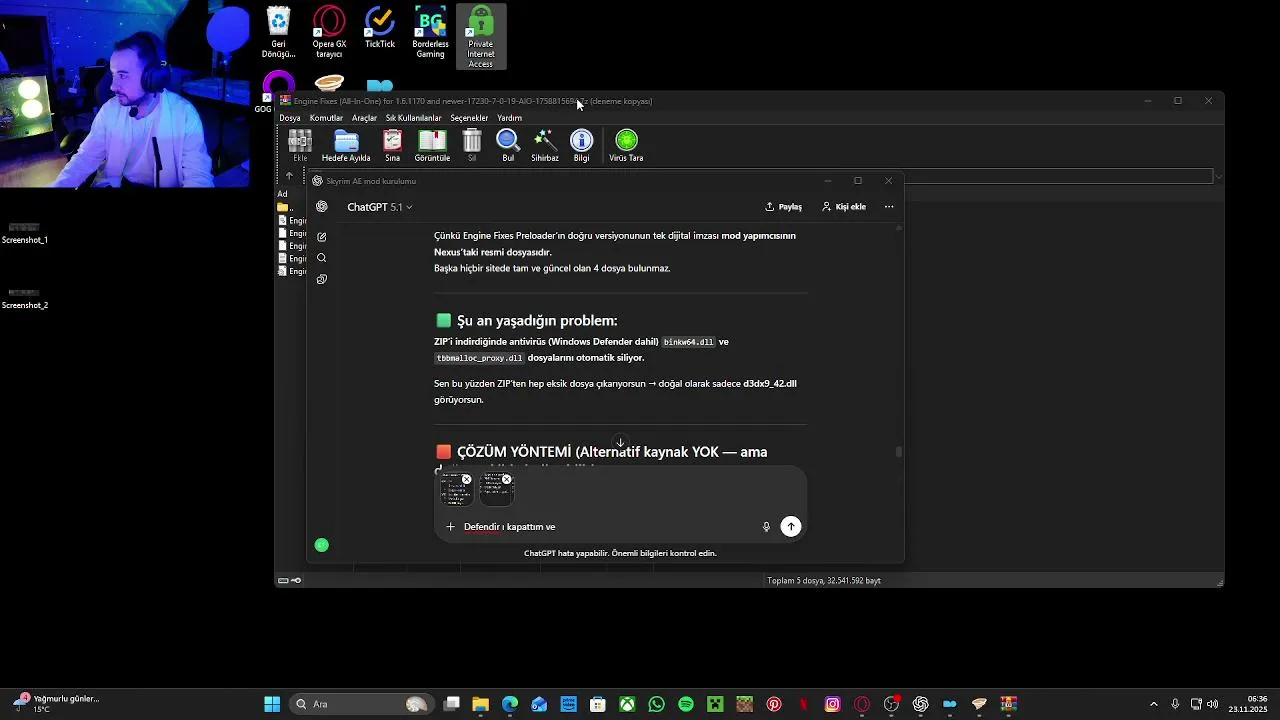This screenshot has width=1280, height=720.
Task: Click the Ekle toolbar icon in WinRAR
Action: click(x=300, y=145)
